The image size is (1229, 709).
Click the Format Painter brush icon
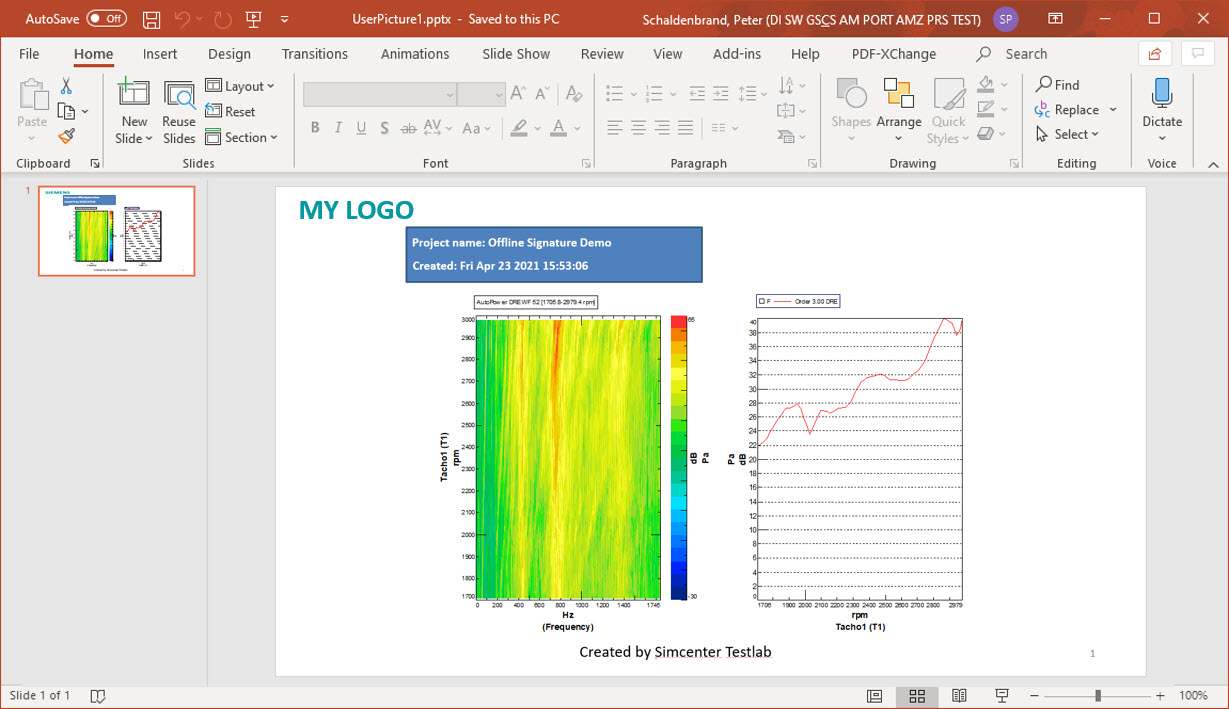pos(66,136)
